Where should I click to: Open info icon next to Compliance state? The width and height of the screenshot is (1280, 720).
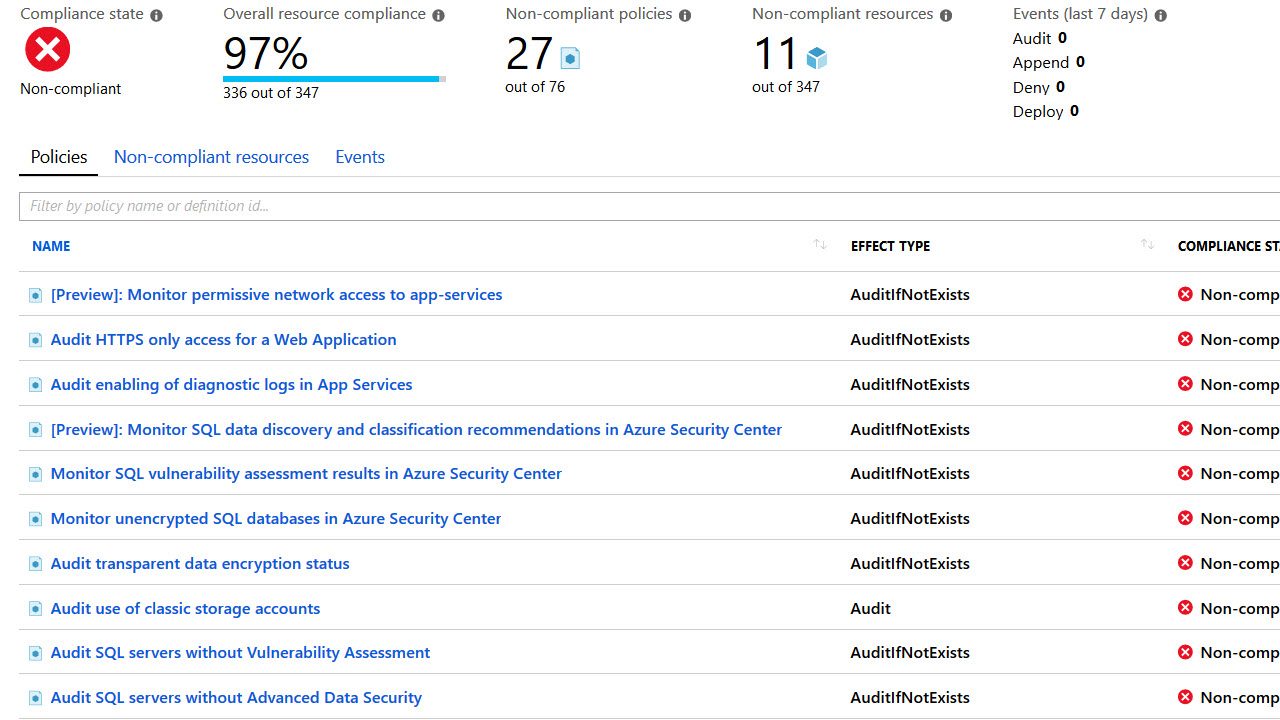[x=155, y=15]
